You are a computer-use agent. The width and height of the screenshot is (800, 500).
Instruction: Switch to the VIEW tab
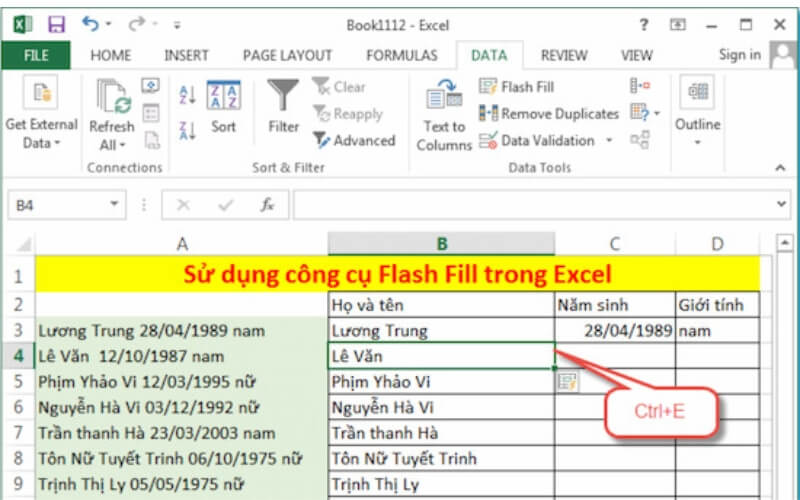636,55
